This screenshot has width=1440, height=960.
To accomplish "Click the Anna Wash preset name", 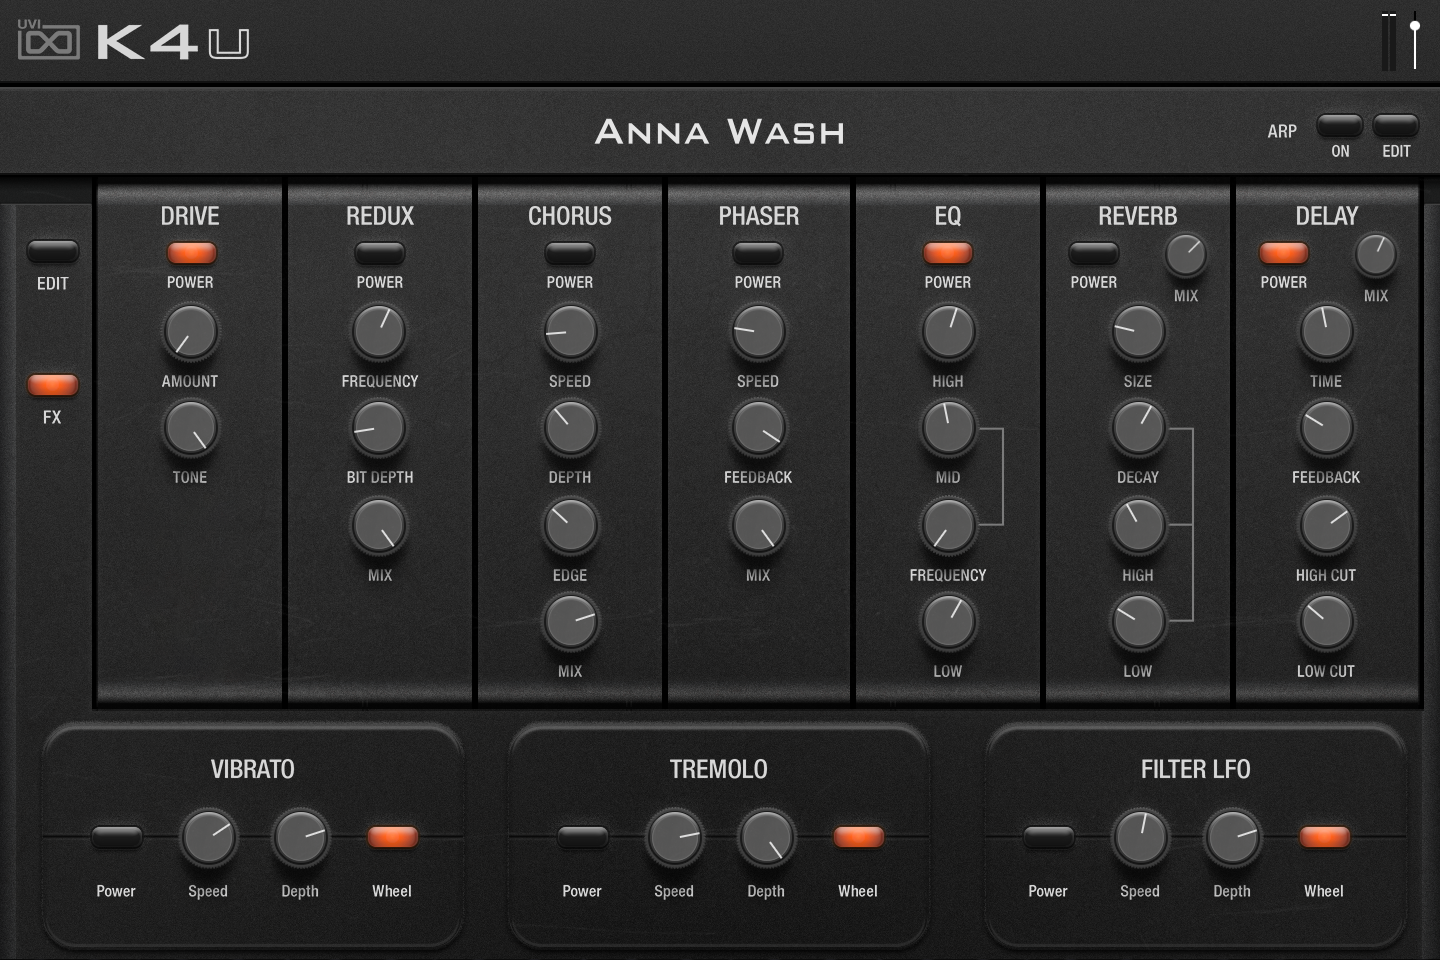I will tap(720, 131).
